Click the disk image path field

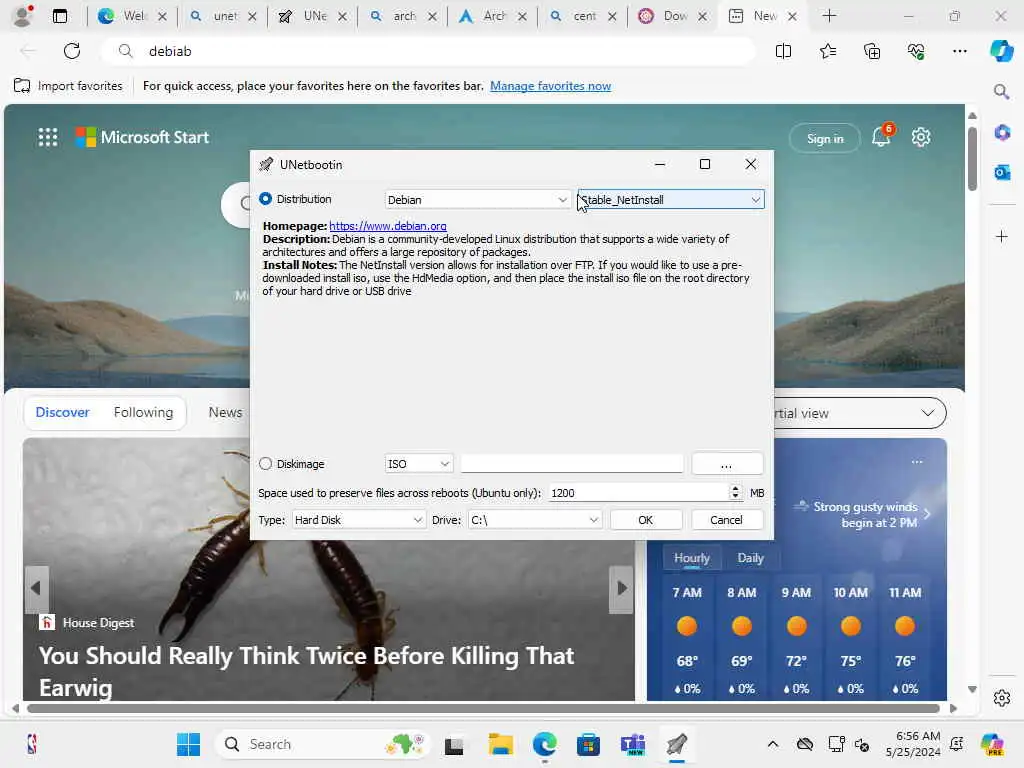tap(572, 464)
